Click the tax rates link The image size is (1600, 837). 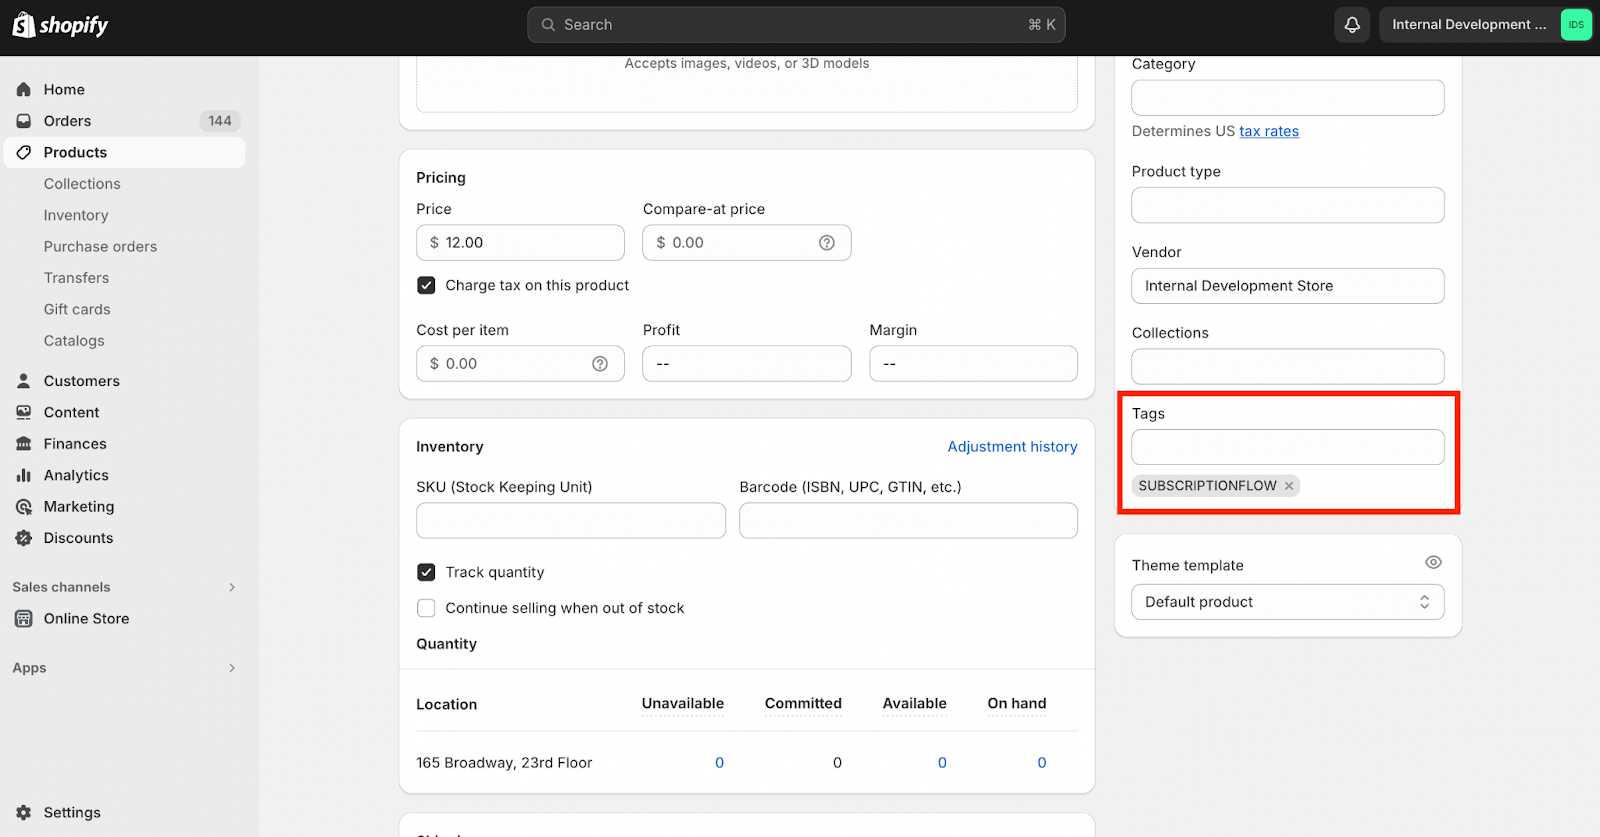(x=1269, y=131)
